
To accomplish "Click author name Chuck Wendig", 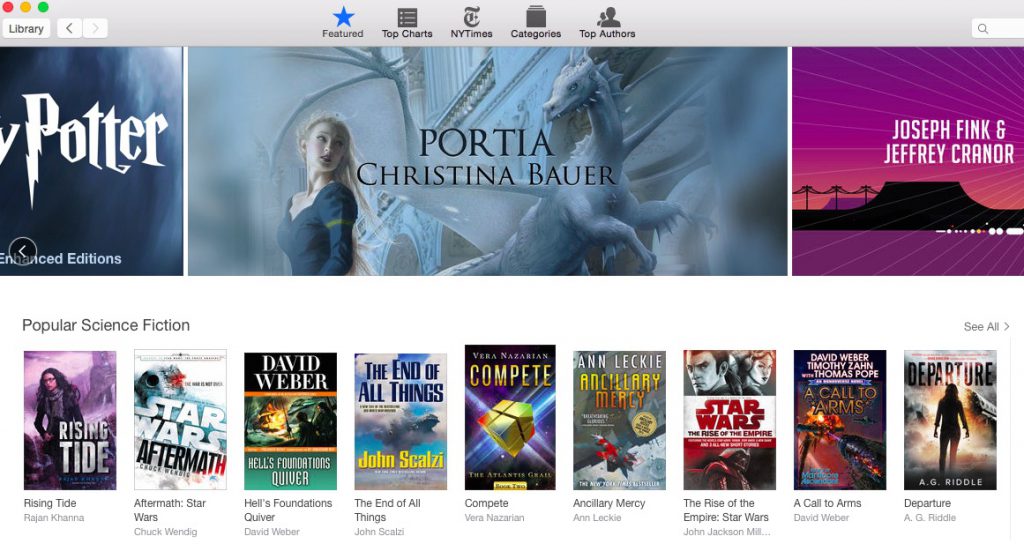I will [165, 532].
